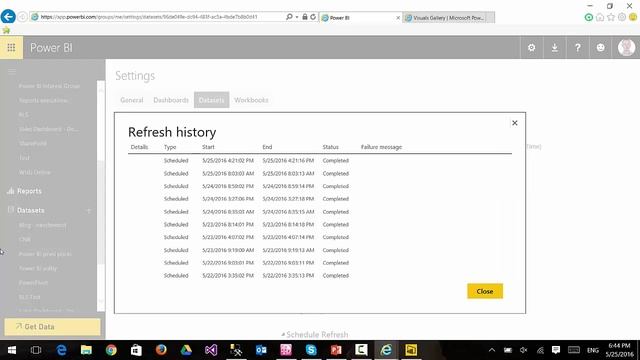Screen dimensions: 640x360
Task: Click the browser Back arrow button
Action: point(8,17)
